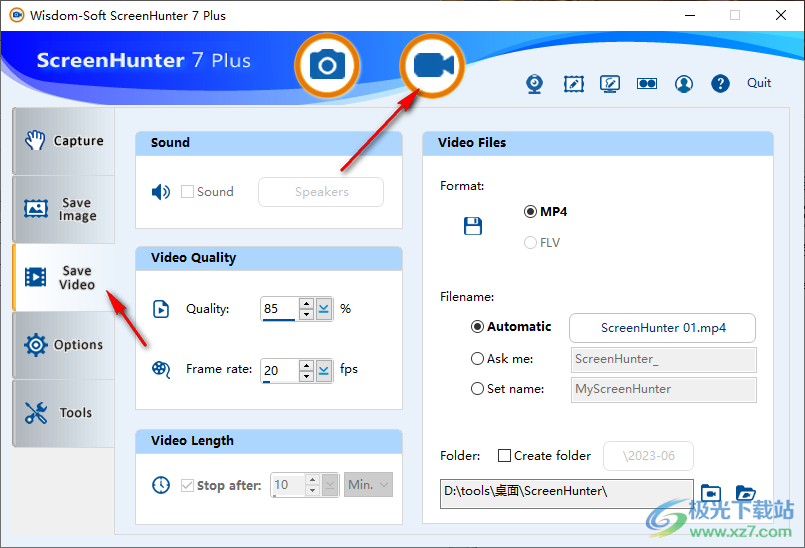Screen dimensions: 805x548
Task: Open the Capture tab
Action: pyautogui.click(x=64, y=141)
